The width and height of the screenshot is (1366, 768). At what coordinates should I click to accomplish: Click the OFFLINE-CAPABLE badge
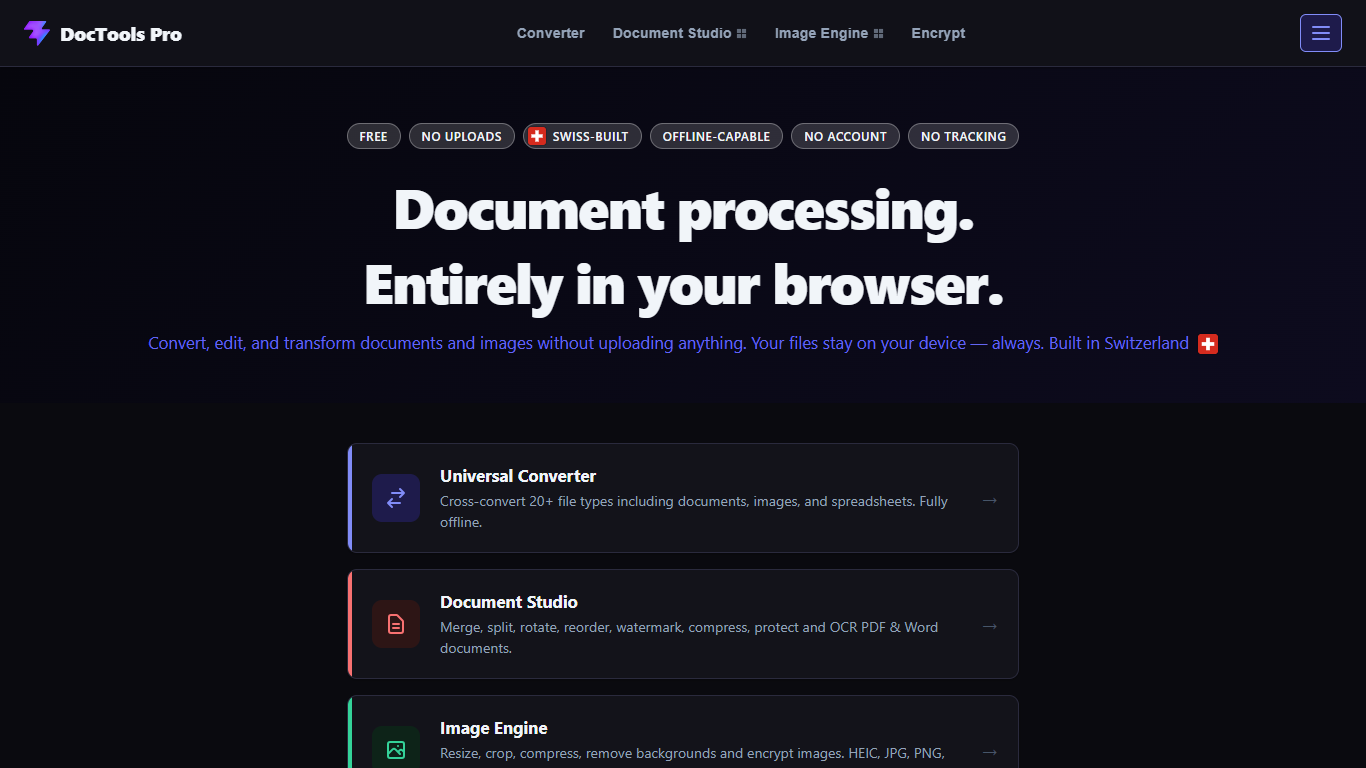coord(716,136)
